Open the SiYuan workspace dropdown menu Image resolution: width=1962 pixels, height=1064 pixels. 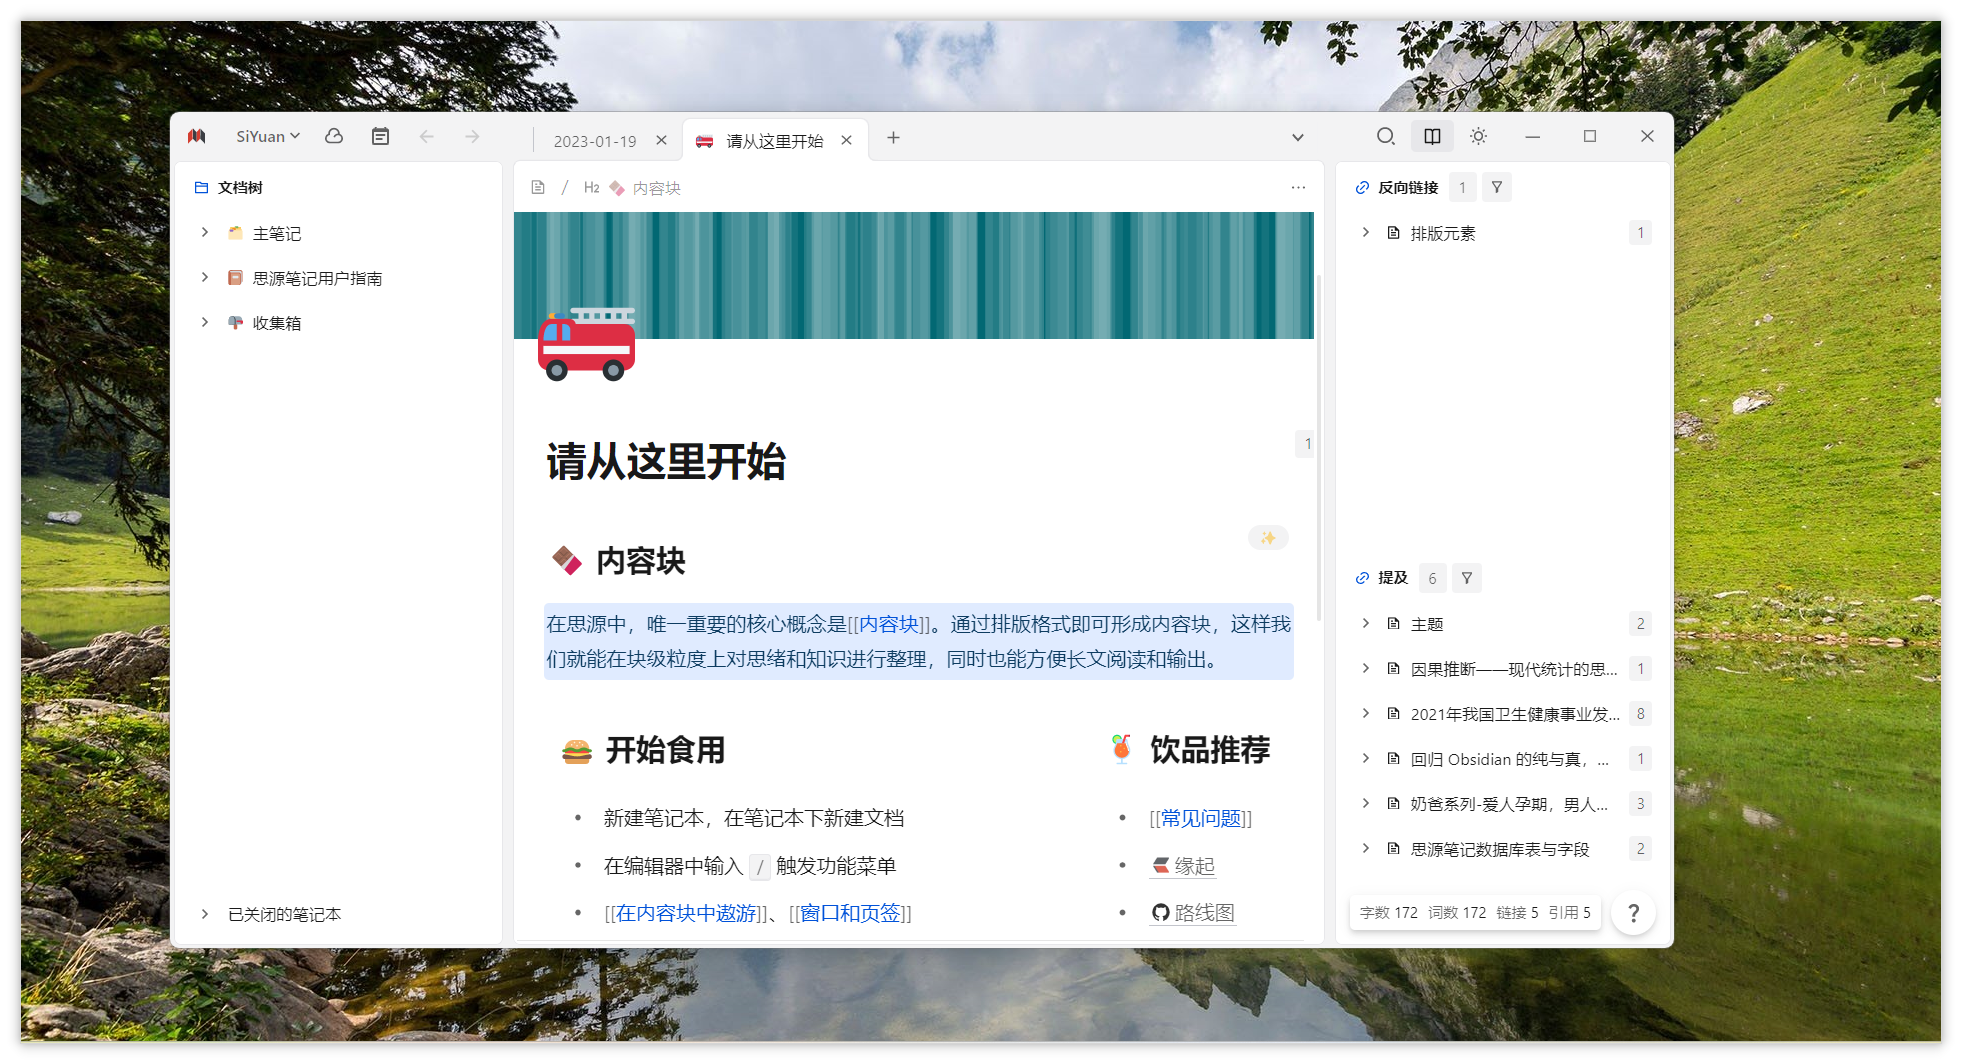point(268,137)
